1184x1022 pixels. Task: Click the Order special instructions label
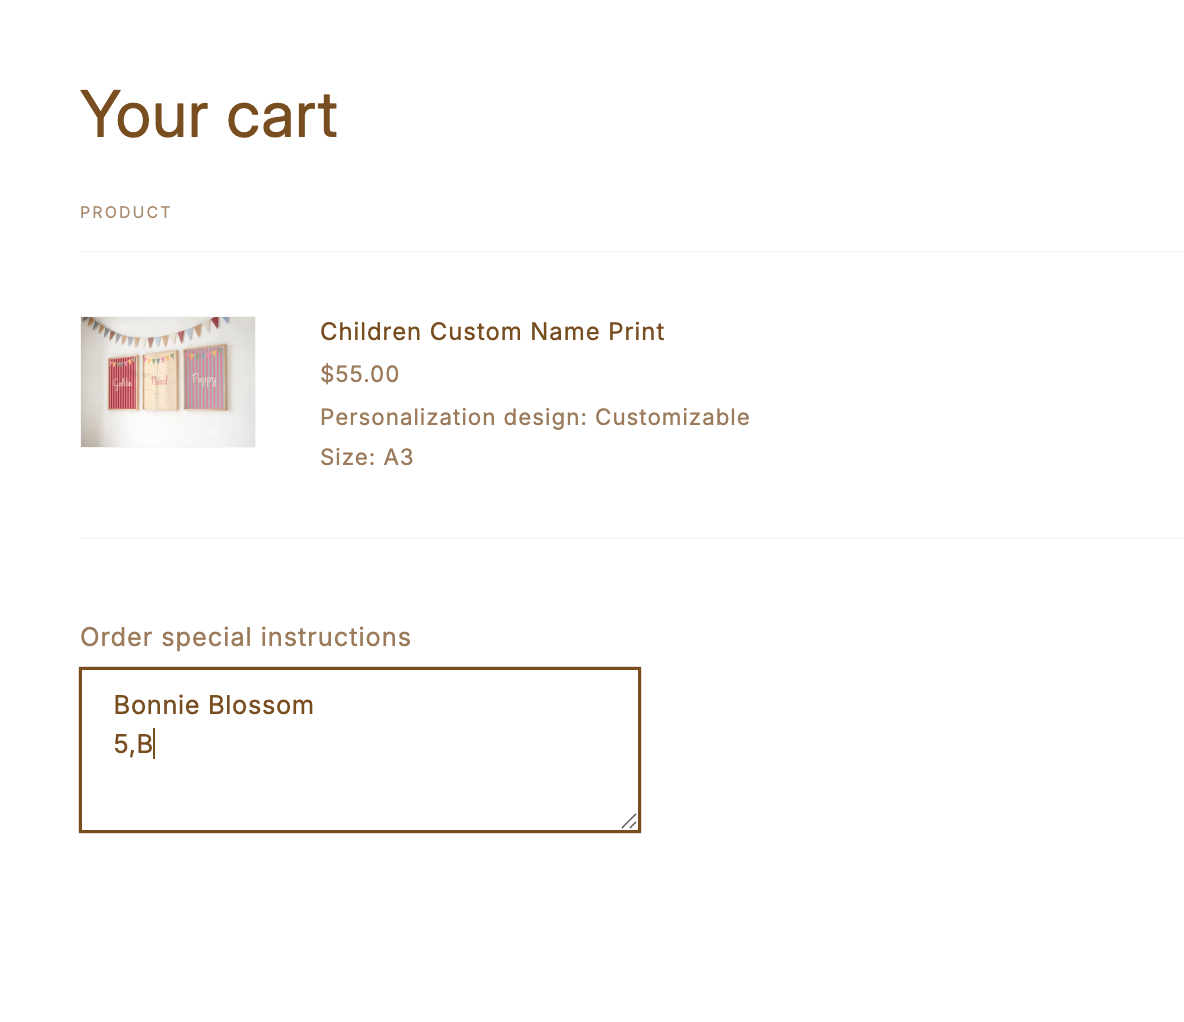pyautogui.click(x=245, y=637)
